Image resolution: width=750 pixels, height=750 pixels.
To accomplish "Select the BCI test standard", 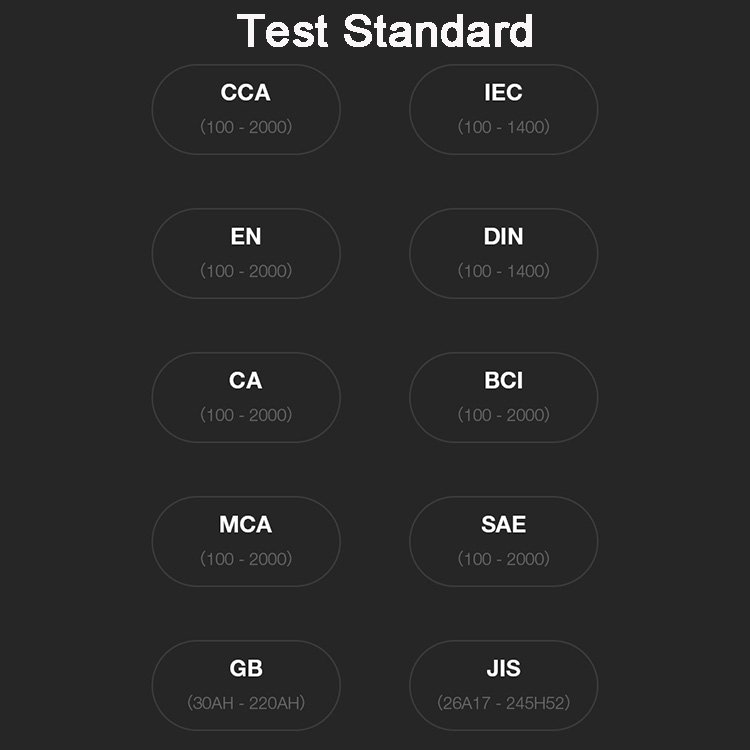I will 503,397.
